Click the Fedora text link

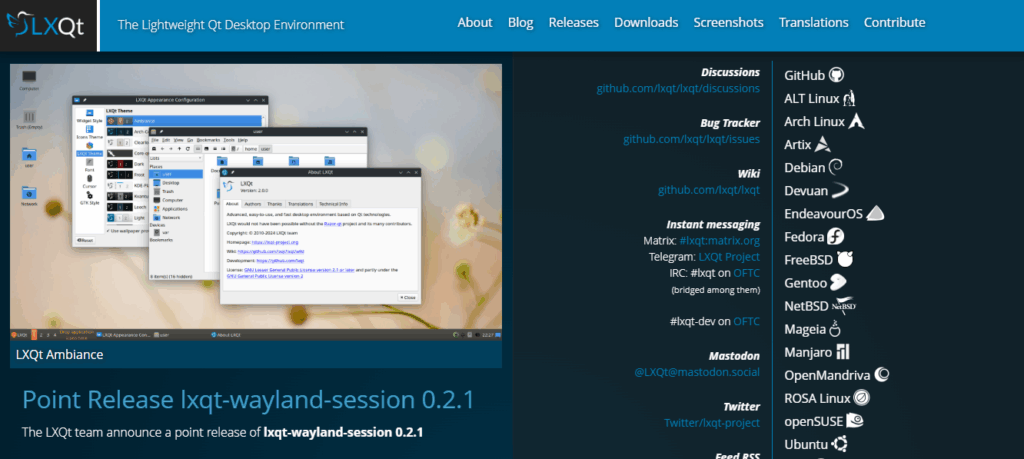click(x=804, y=237)
